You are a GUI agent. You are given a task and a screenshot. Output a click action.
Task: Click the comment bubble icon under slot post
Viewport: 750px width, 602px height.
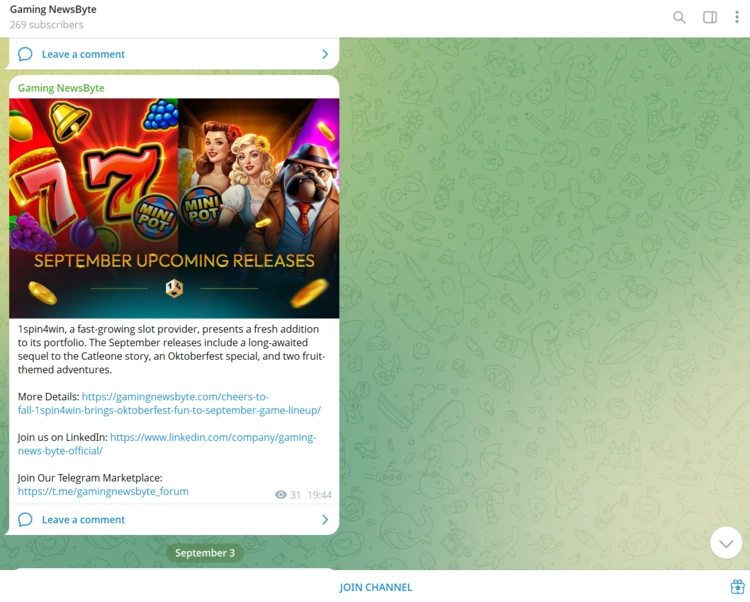[x=25, y=519]
